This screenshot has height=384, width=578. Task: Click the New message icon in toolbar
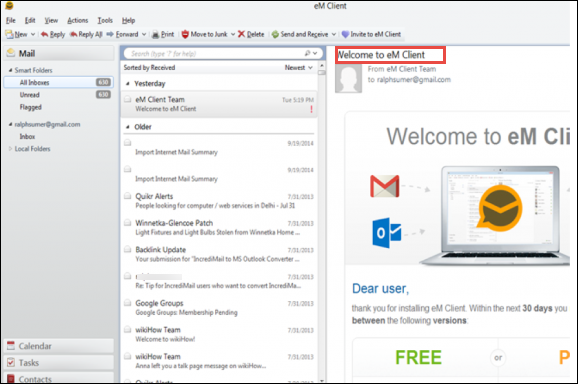coord(9,34)
